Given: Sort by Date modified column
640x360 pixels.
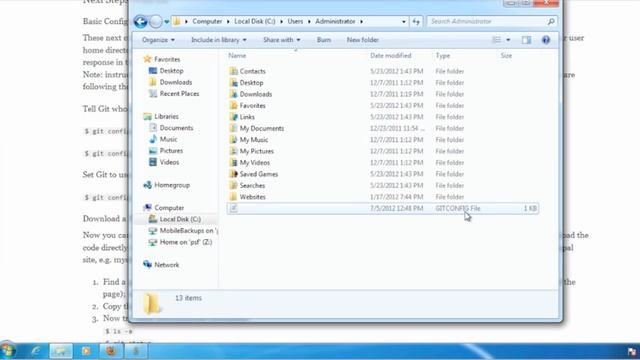Looking at the screenshot, I should click(x=391, y=56).
